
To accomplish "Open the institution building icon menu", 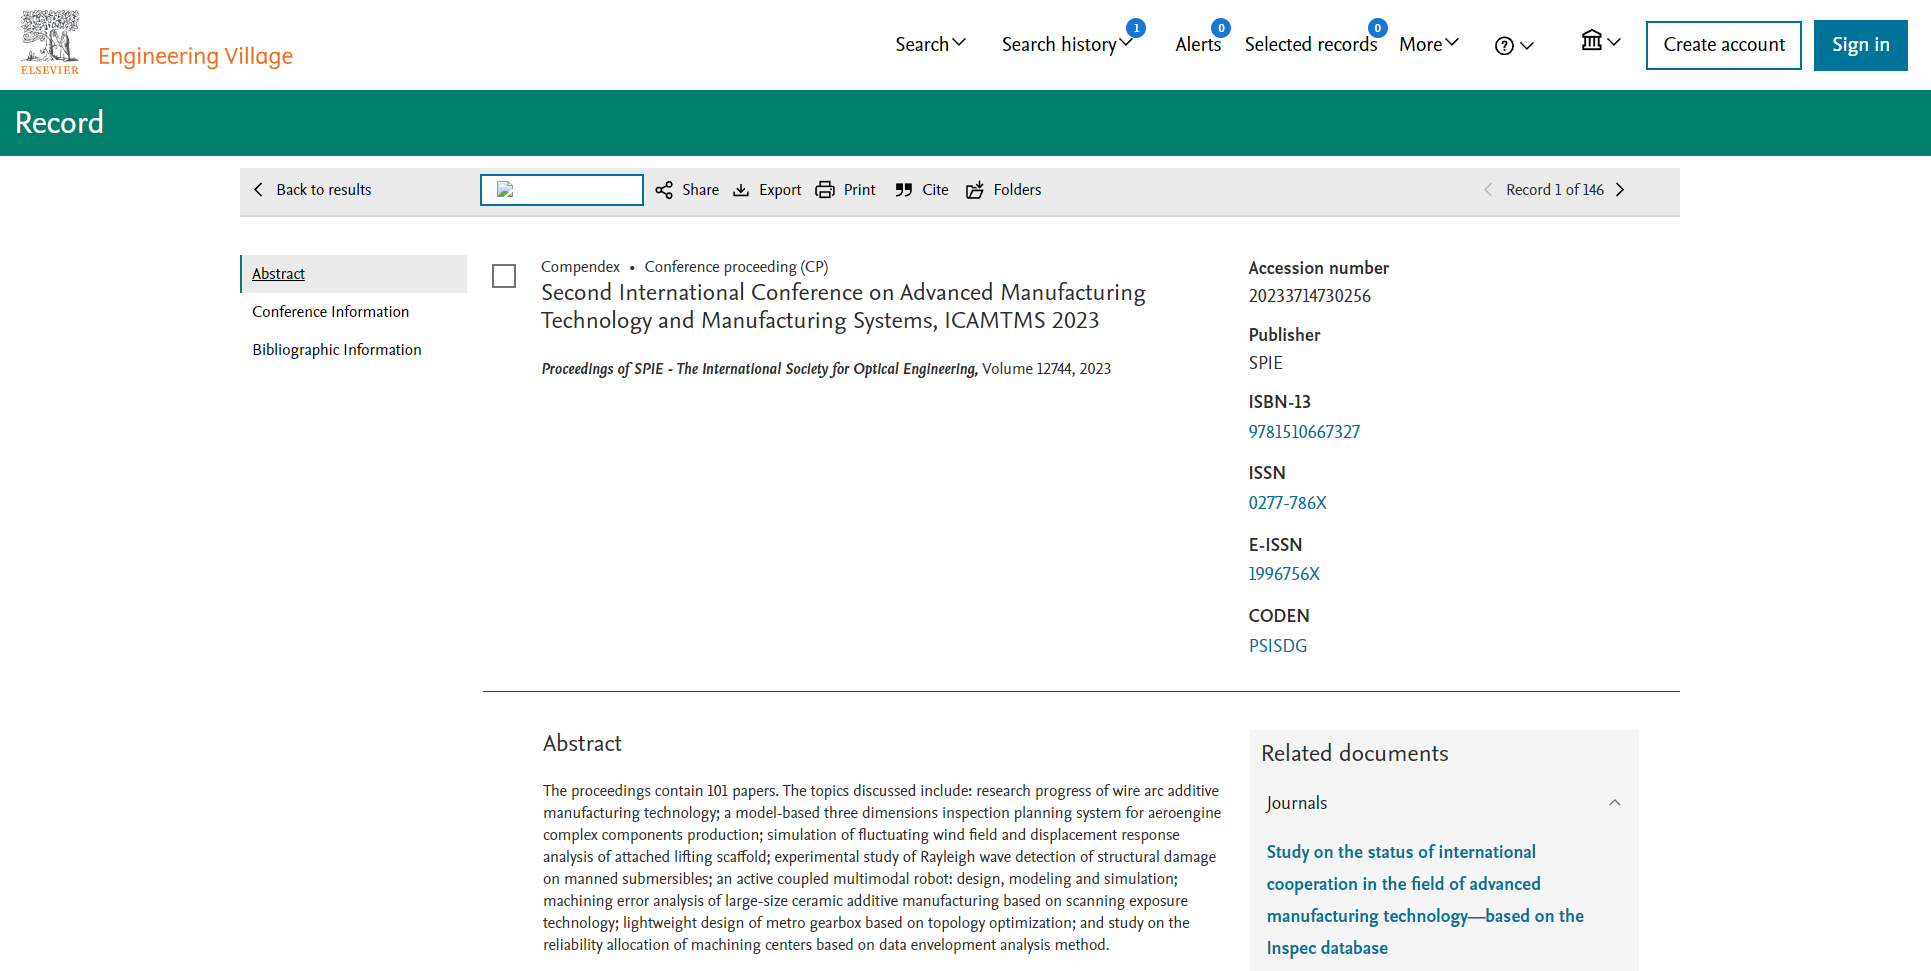I will [x=1600, y=41].
